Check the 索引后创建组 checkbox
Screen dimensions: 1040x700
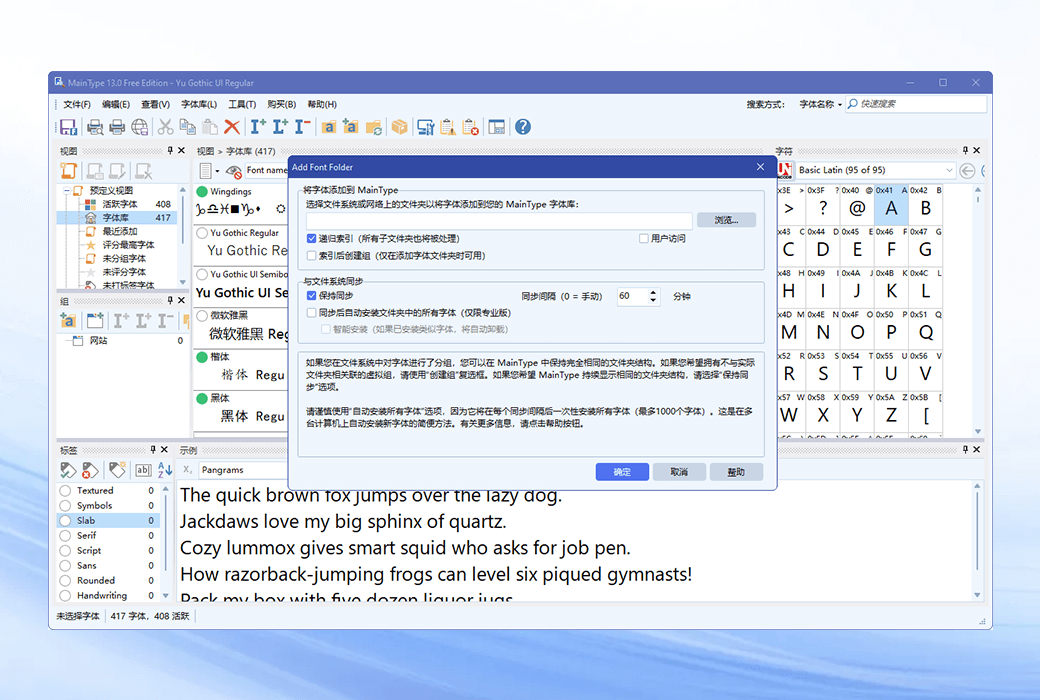[x=311, y=255]
